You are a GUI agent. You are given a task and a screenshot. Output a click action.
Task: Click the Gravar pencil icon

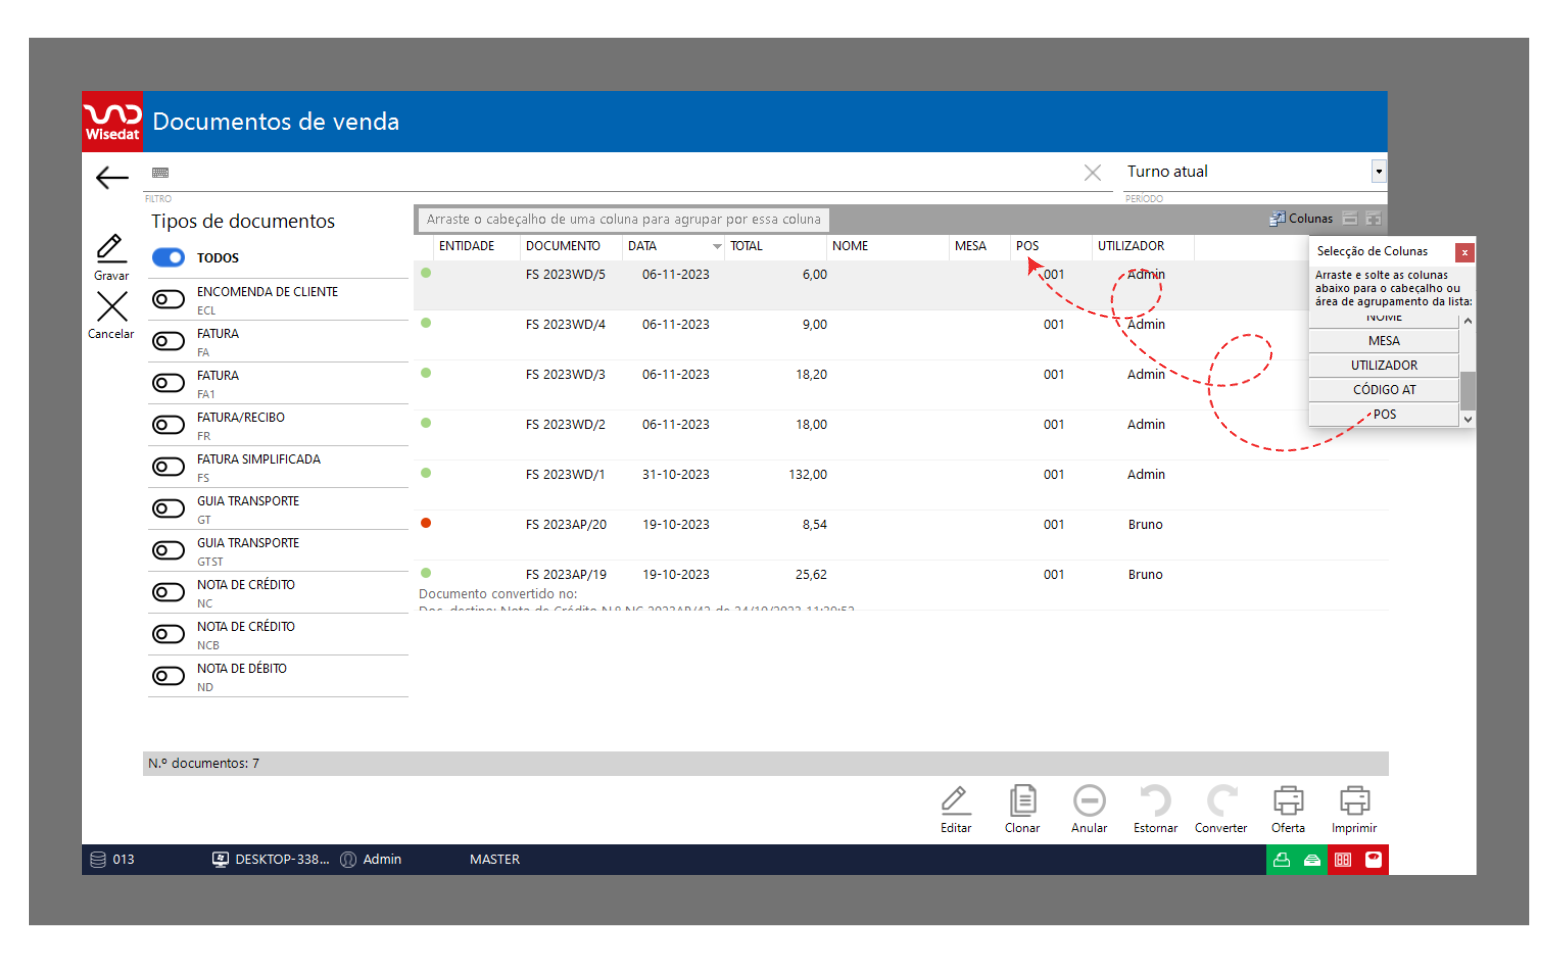tap(110, 248)
